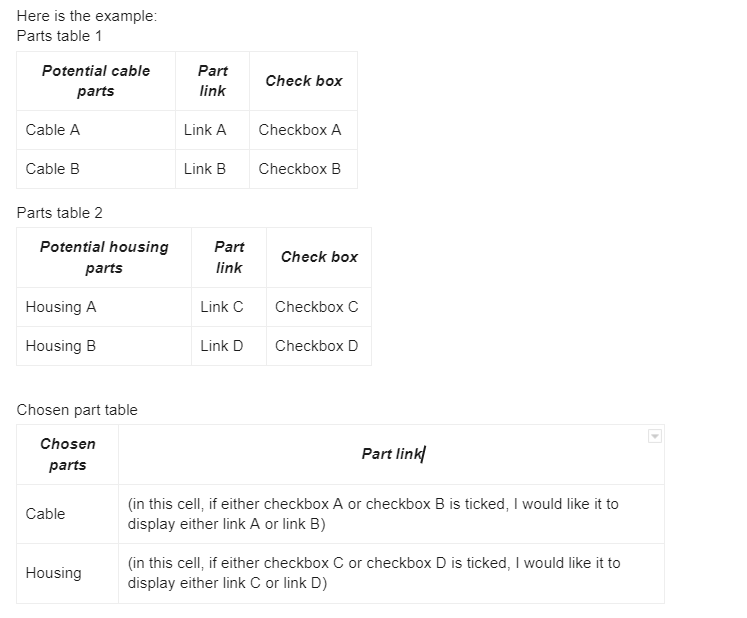Click the 'Chosen parts' header cell
Image resolution: width=747 pixels, height=618 pixels.
coord(68,455)
